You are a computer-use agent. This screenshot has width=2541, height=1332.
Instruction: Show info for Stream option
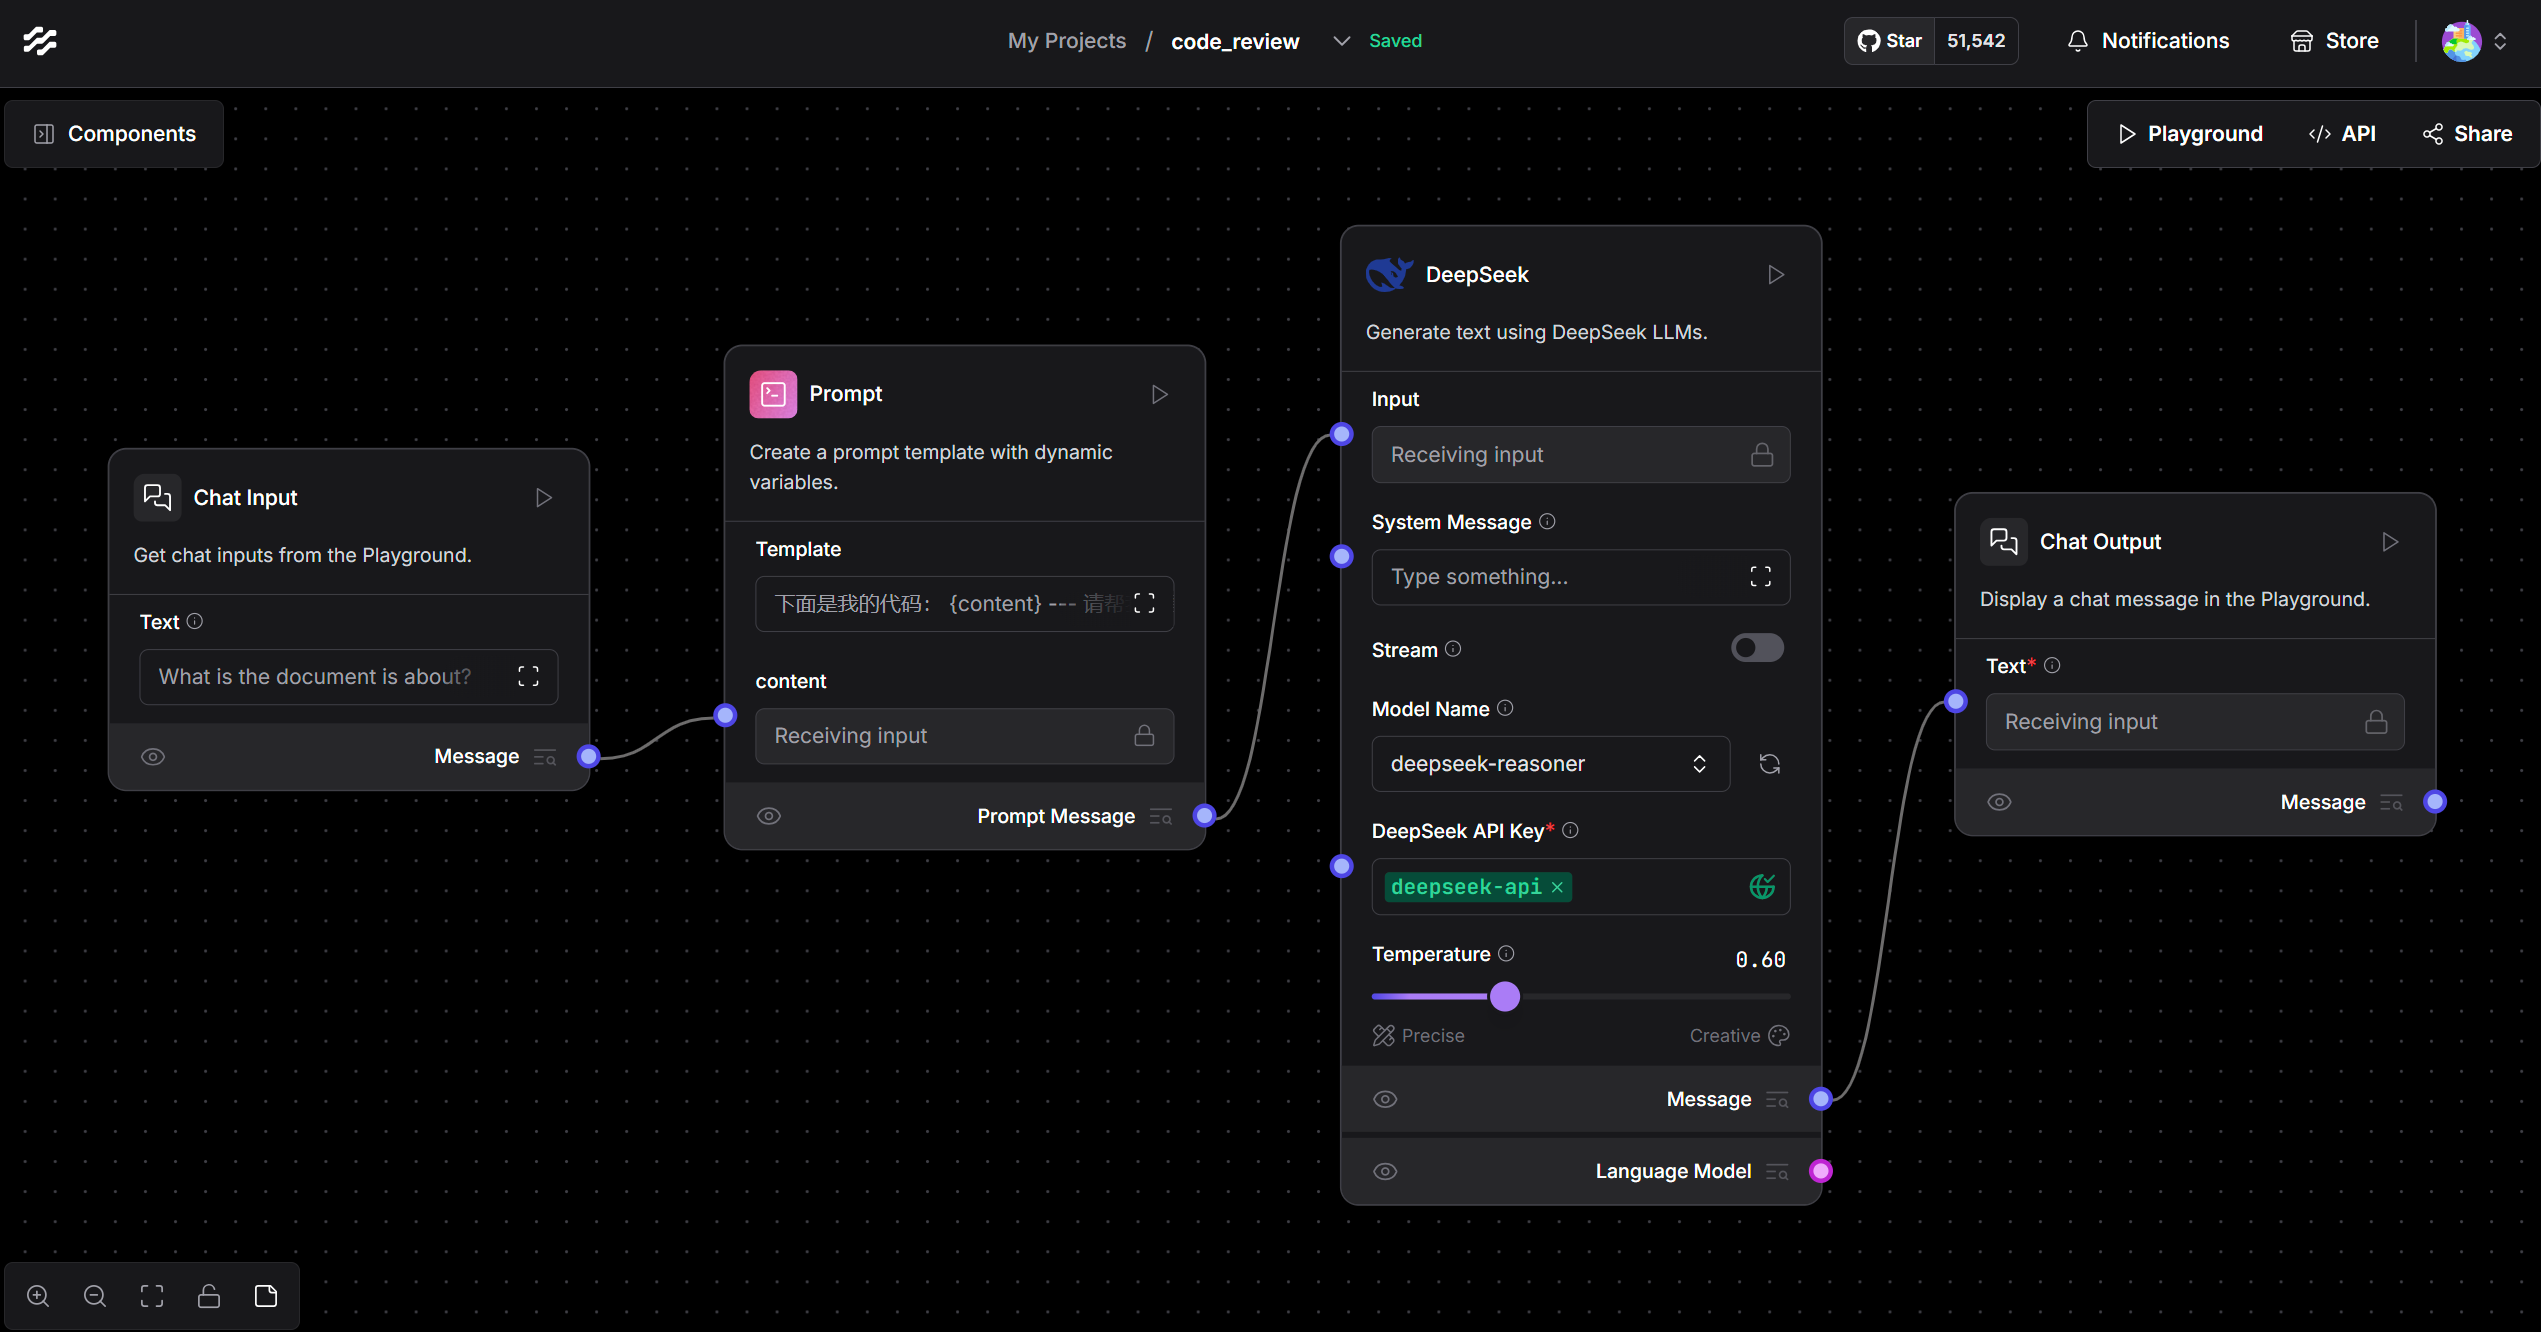pos(1454,649)
